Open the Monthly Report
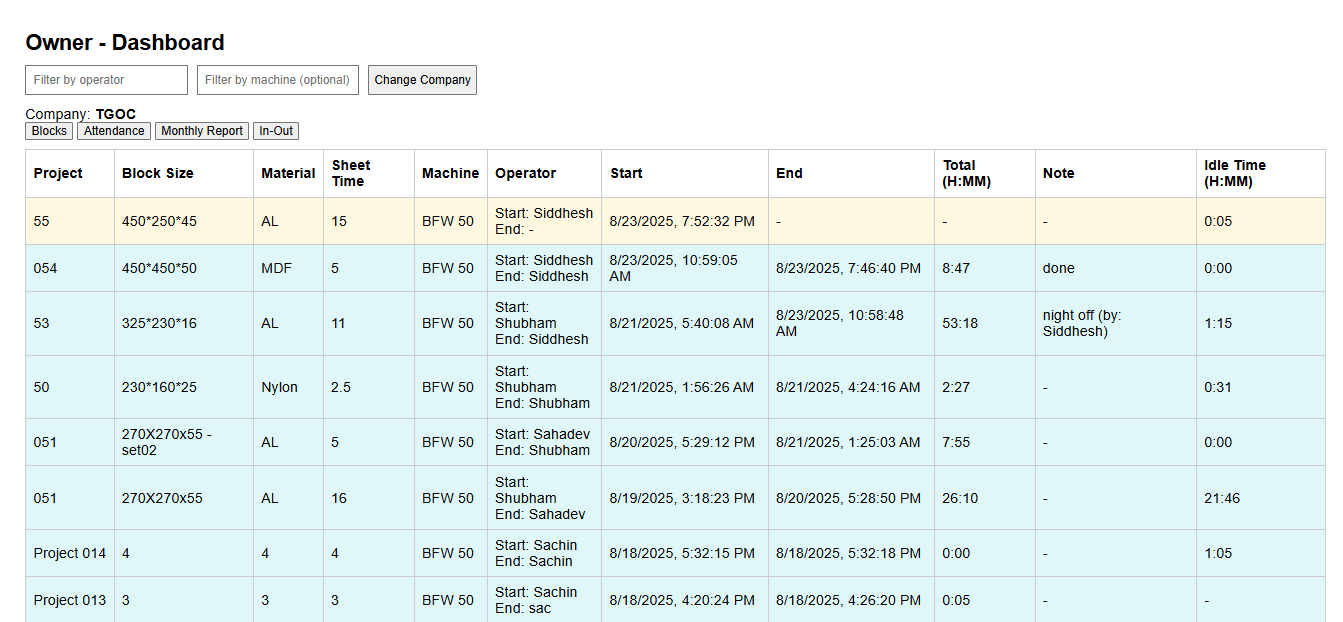This screenshot has height=622, width=1343. [x=202, y=131]
